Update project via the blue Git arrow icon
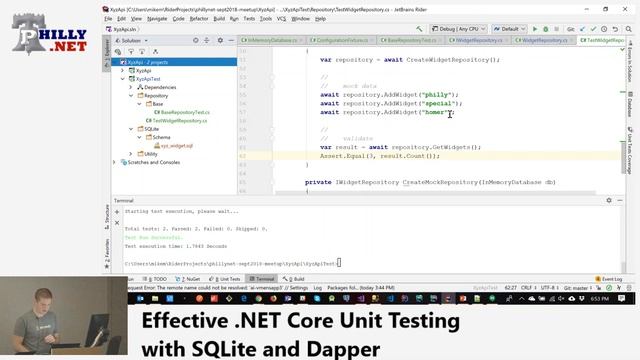 click(582, 29)
